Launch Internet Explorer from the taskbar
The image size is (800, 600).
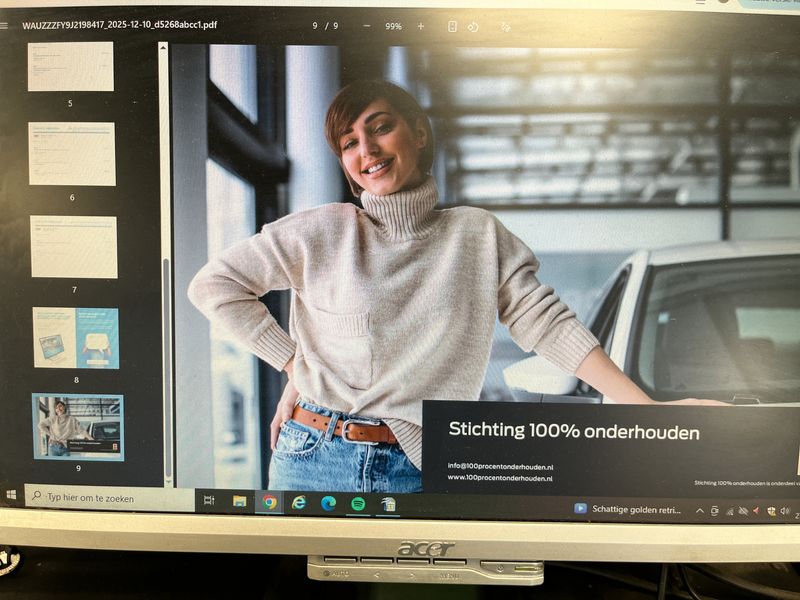pos(299,503)
